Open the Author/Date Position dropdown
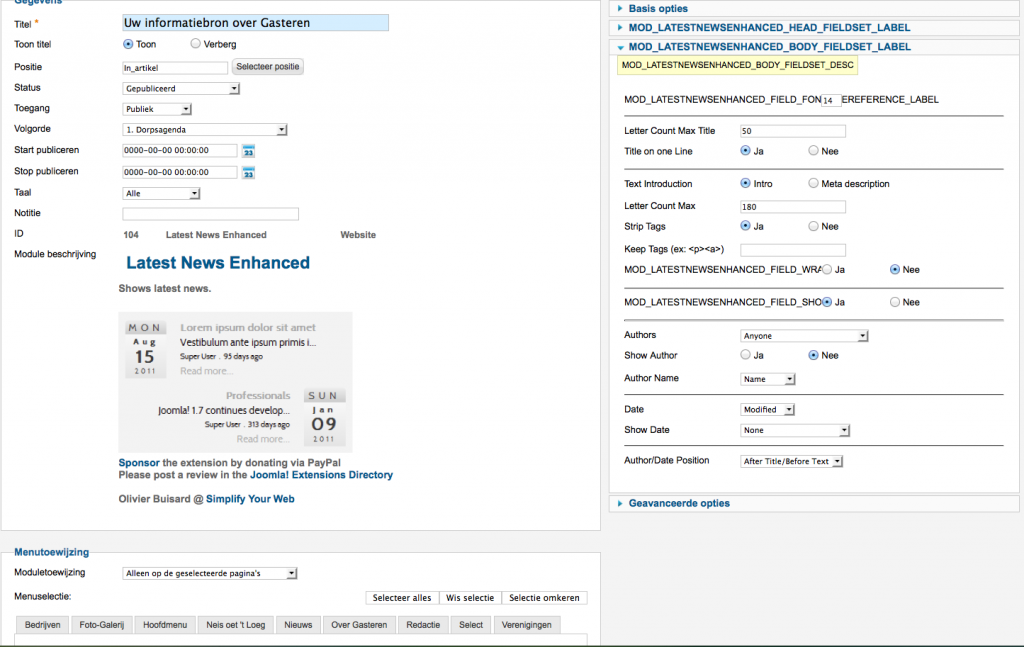The image size is (1024, 647). pos(792,461)
